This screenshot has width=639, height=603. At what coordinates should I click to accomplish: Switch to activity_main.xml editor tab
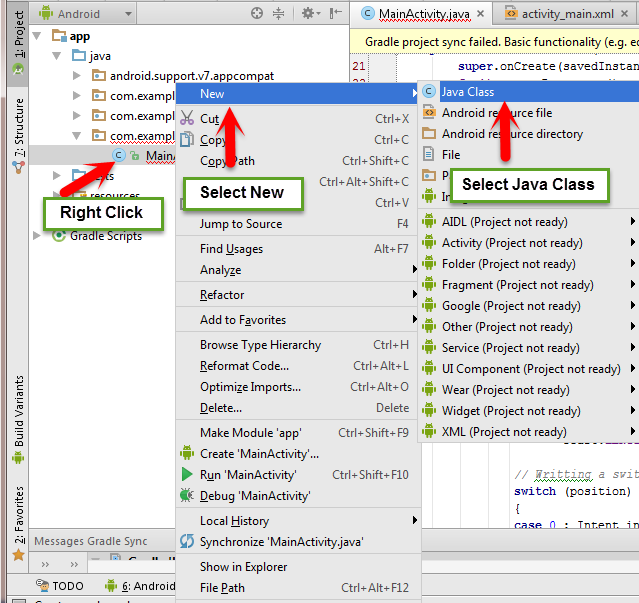coord(568,14)
